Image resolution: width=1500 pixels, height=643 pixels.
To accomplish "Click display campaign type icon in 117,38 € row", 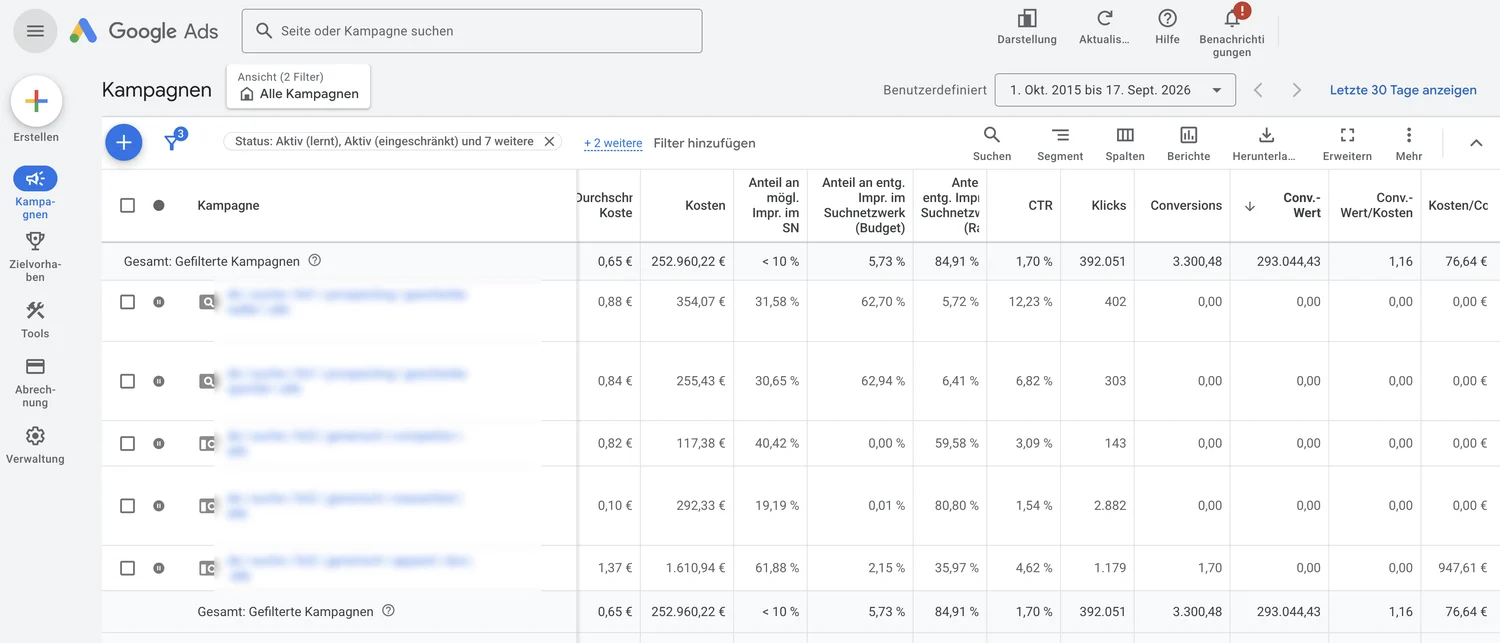I will (x=207, y=443).
